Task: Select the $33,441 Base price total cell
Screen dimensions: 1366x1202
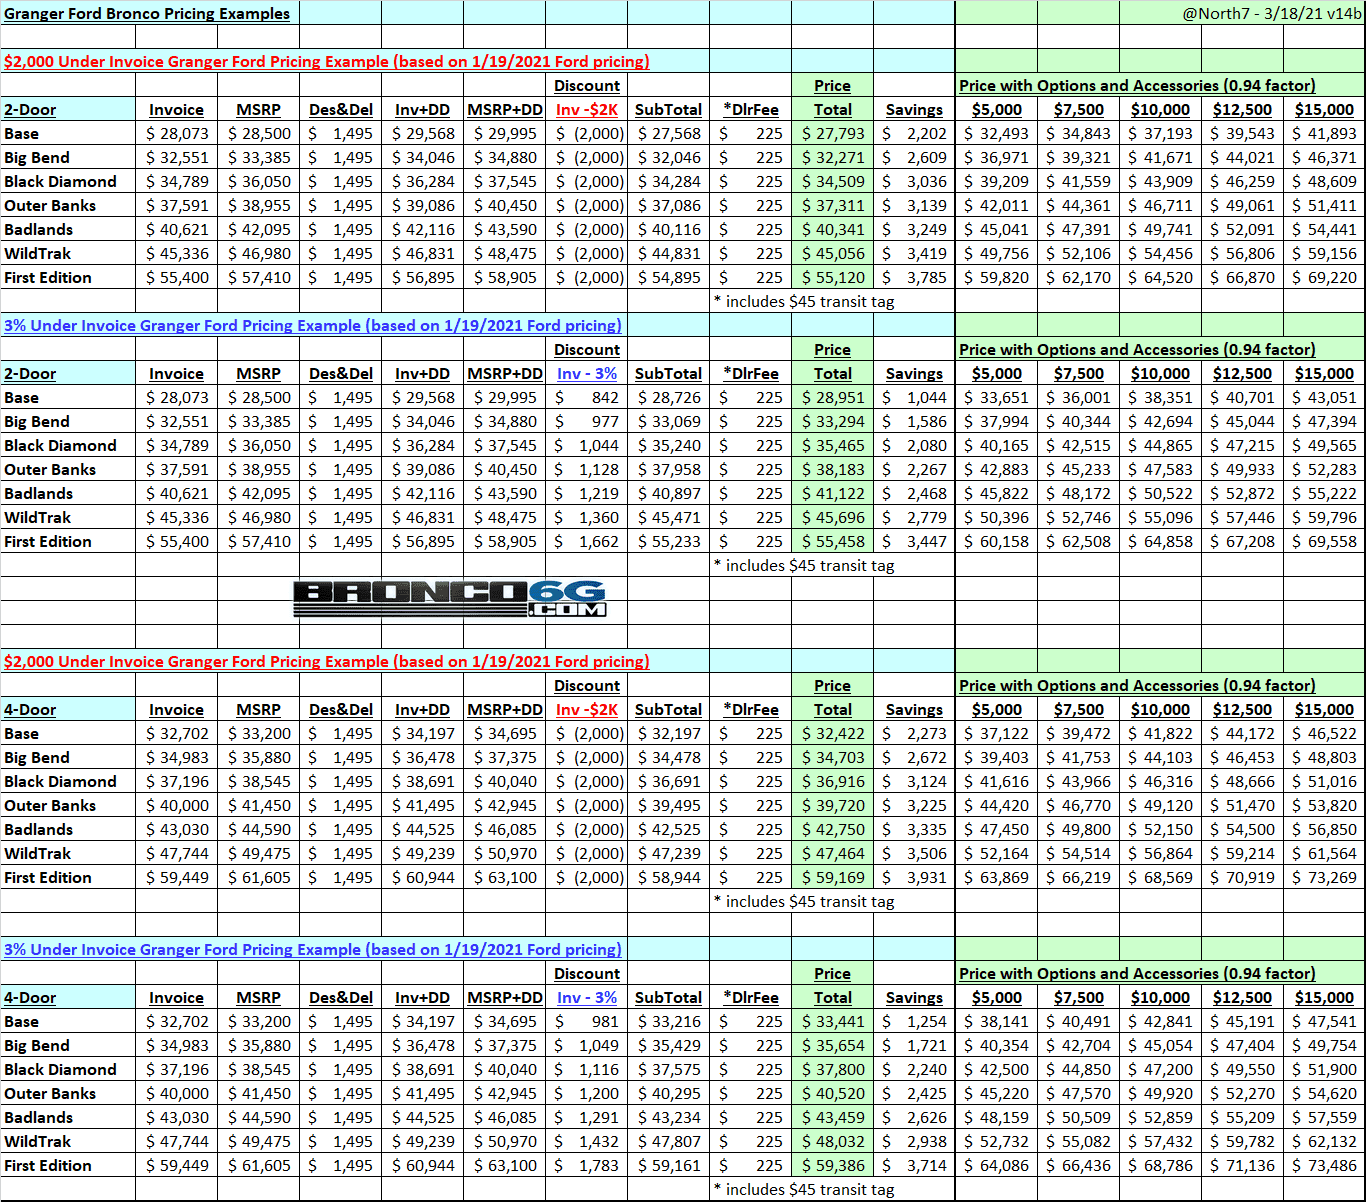Action: pyautogui.click(x=832, y=1021)
